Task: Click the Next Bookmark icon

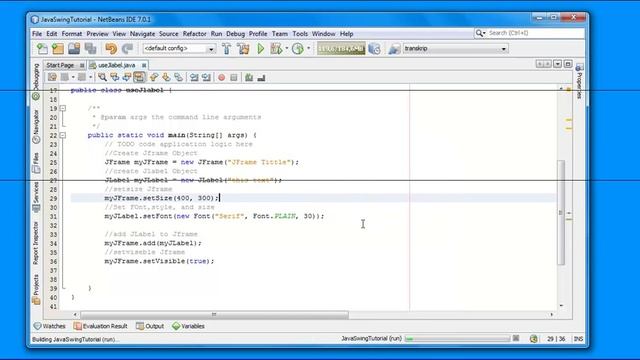Action: coord(166,77)
